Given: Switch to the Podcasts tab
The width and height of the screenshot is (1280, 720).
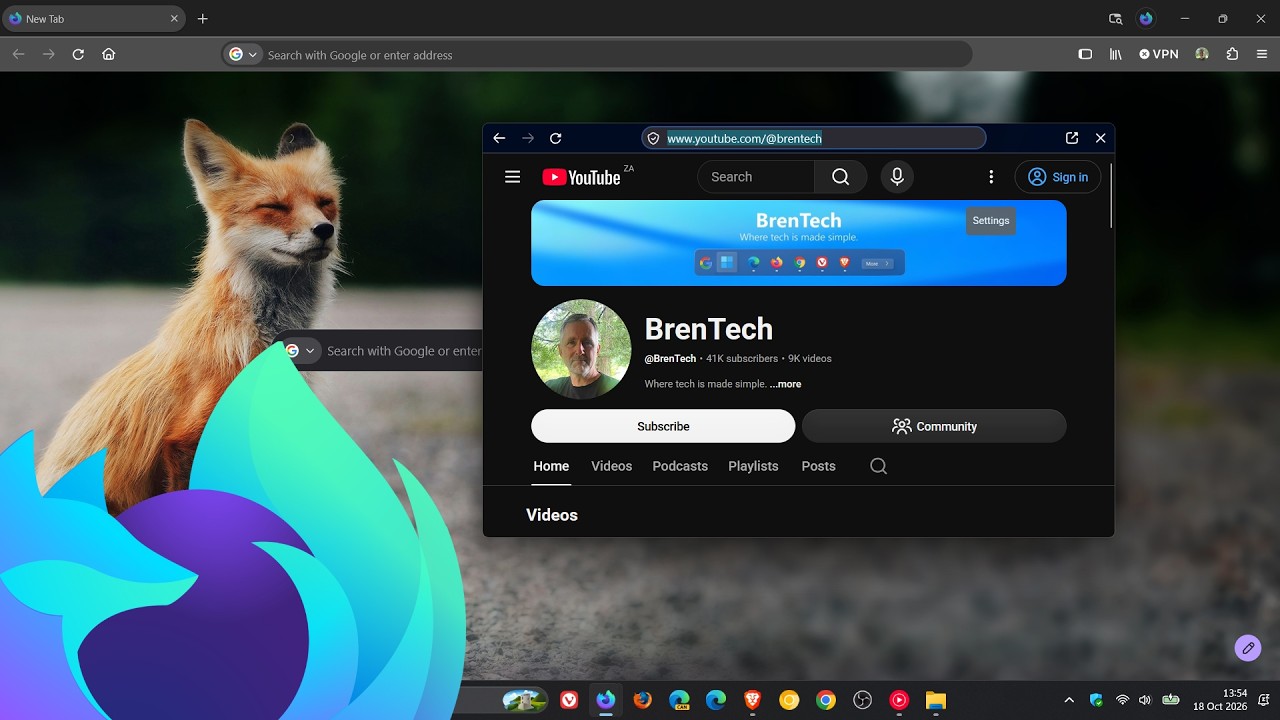Looking at the screenshot, I should coord(680,466).
